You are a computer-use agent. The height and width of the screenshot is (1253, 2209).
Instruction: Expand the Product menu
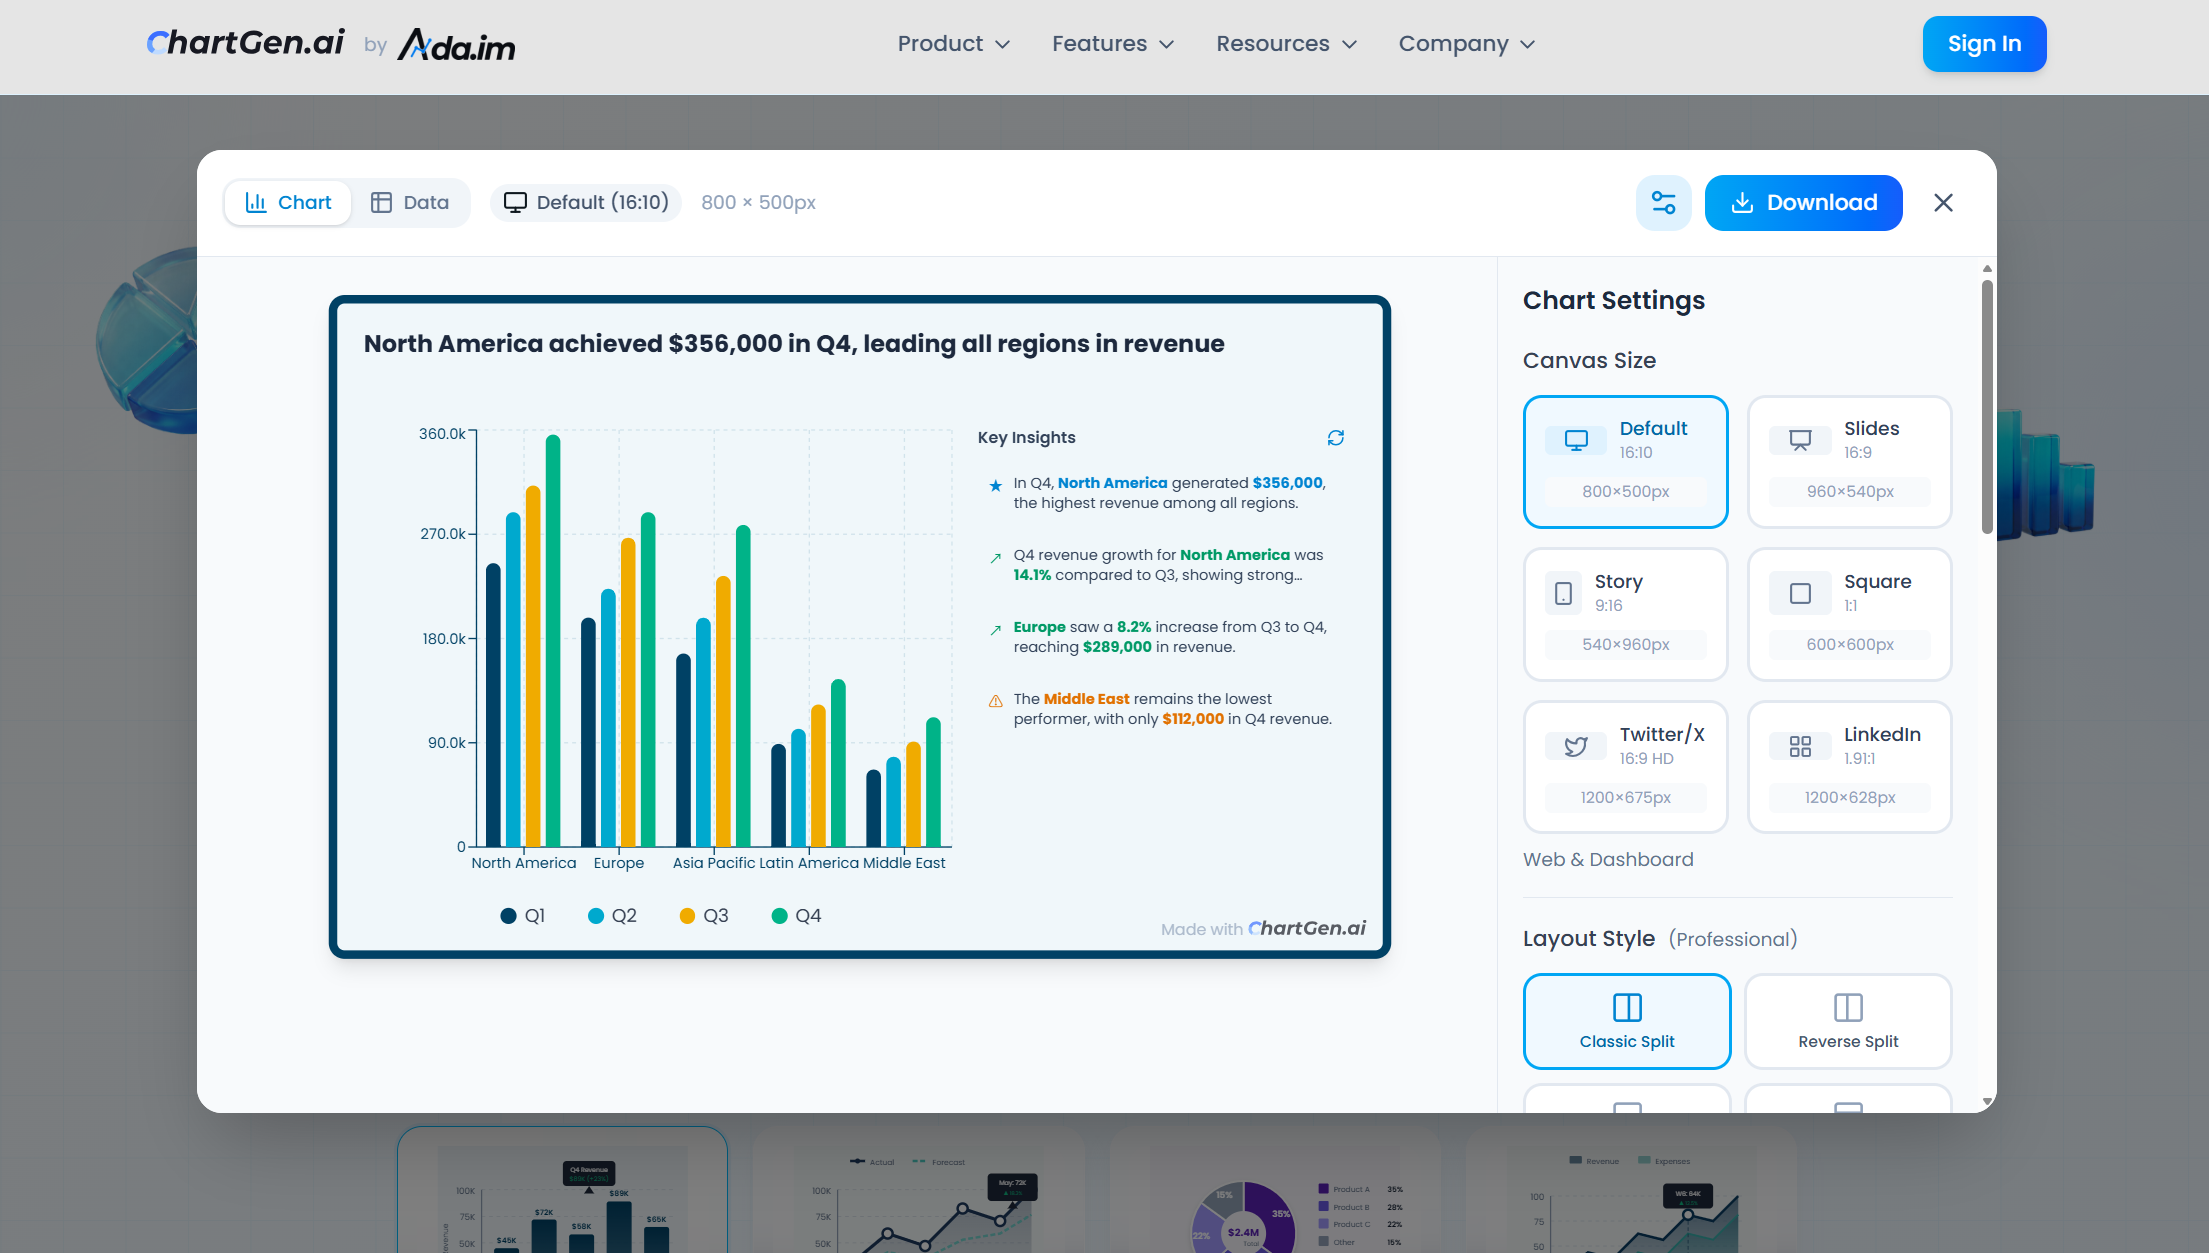tap(953, 44)
